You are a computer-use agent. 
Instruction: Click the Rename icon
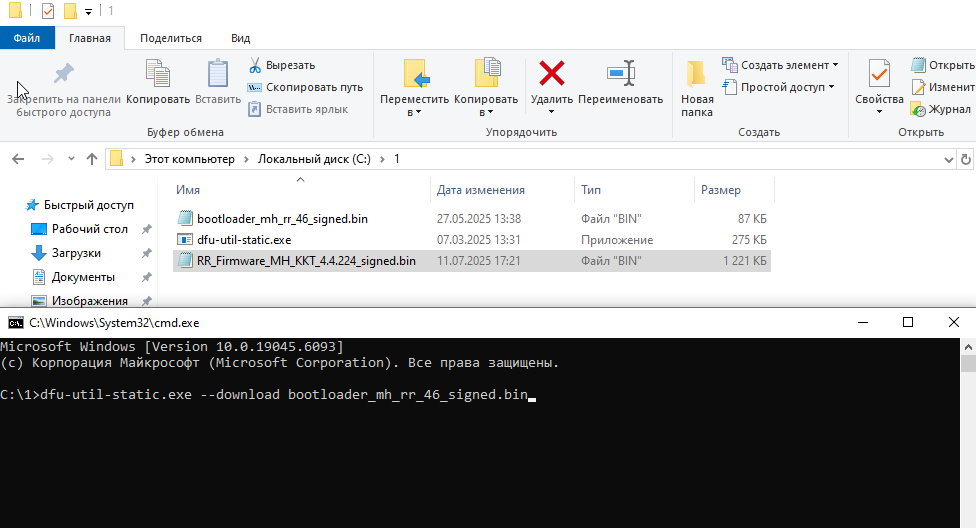tap(620, 74)
